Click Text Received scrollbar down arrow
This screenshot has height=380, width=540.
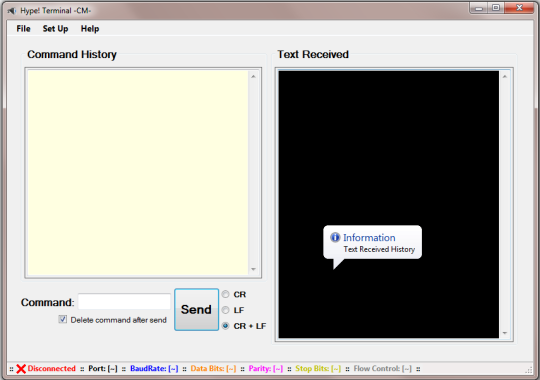click(x=505, y=333)
